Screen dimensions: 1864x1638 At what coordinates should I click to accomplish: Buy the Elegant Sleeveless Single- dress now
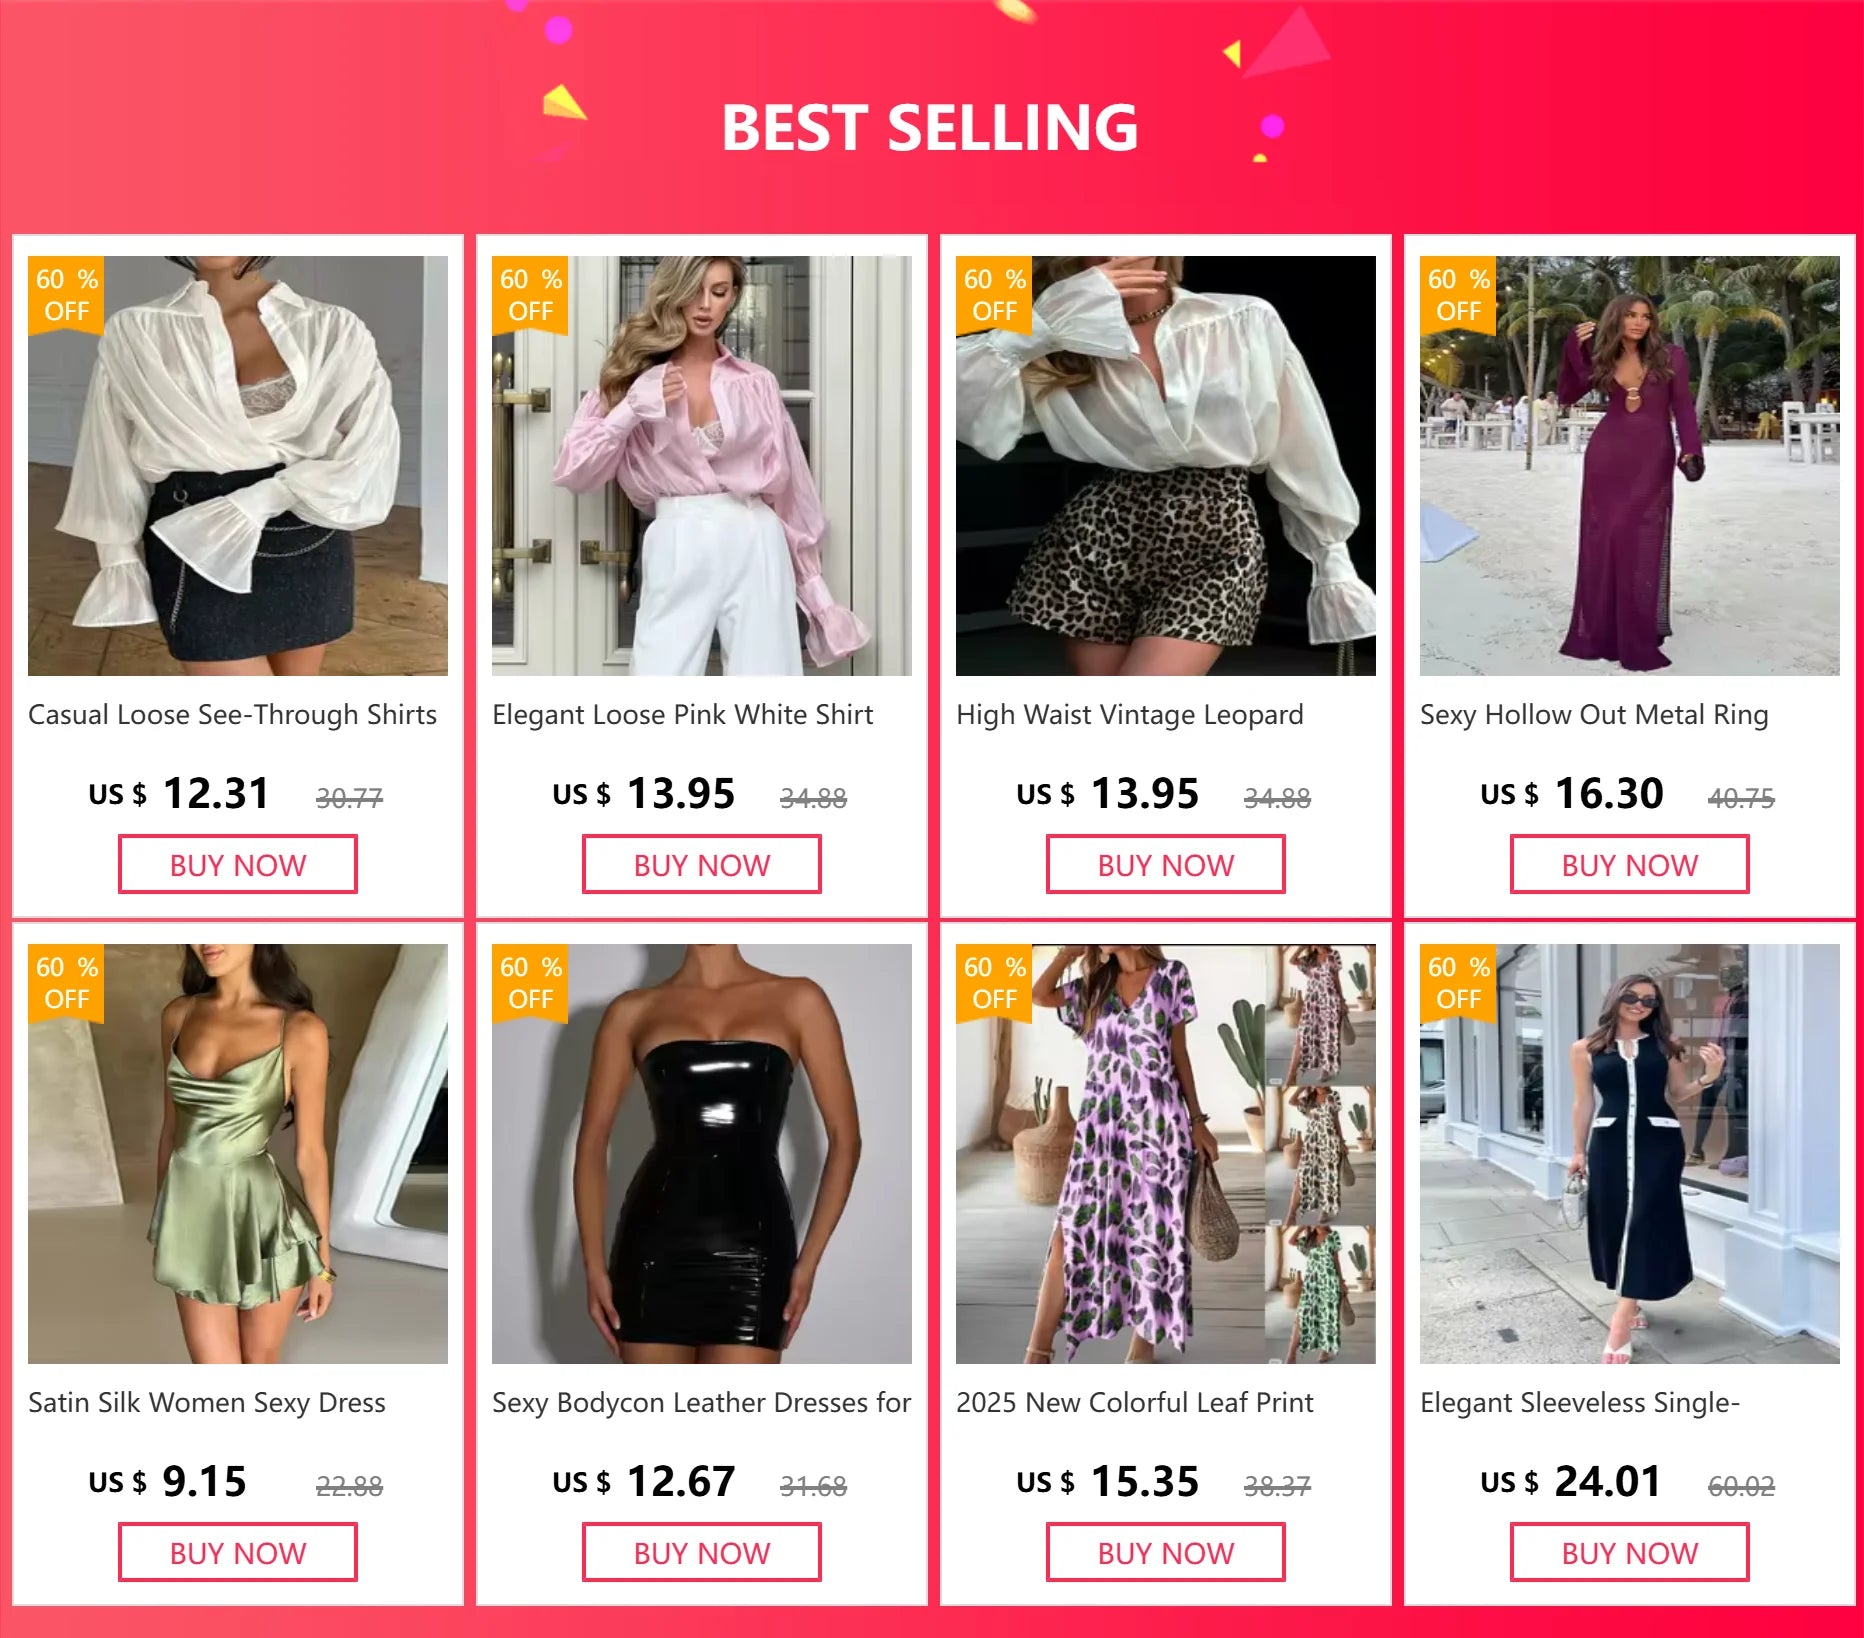pyautogui.click(x=1630, y=1553)
